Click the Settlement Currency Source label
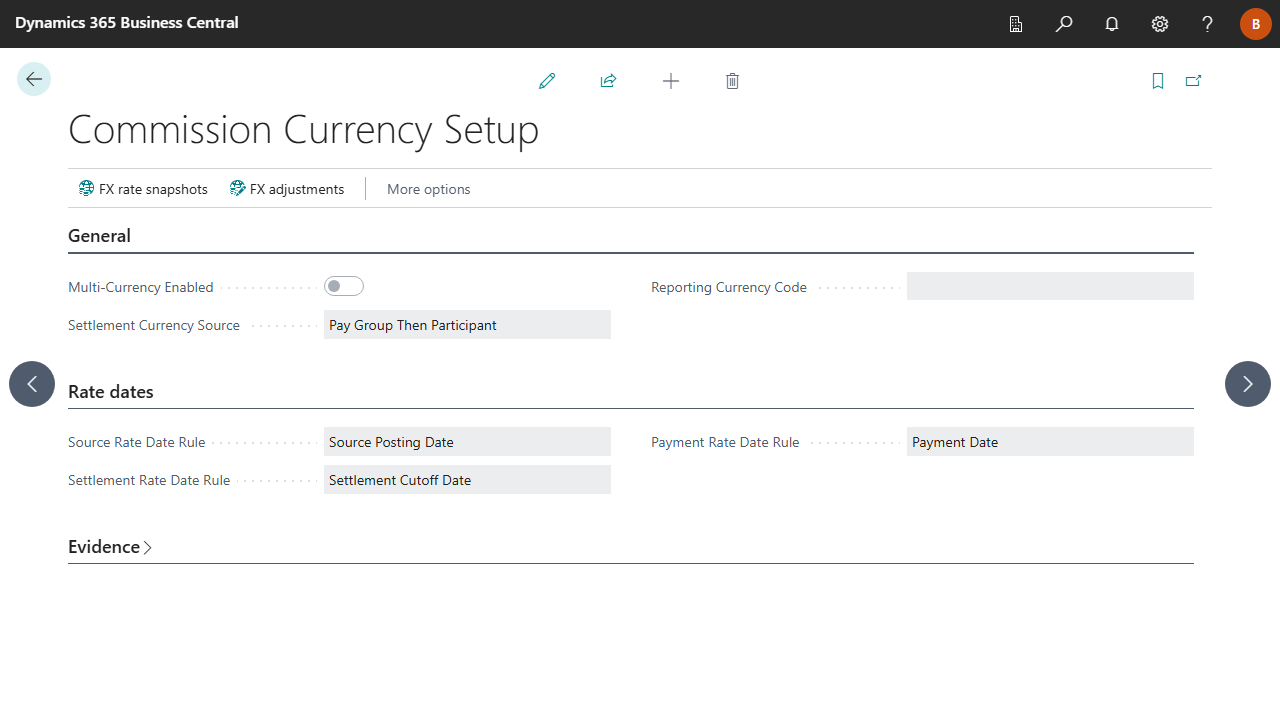Viewport: 1280px width, 720px height. click(x=154, y=325)
